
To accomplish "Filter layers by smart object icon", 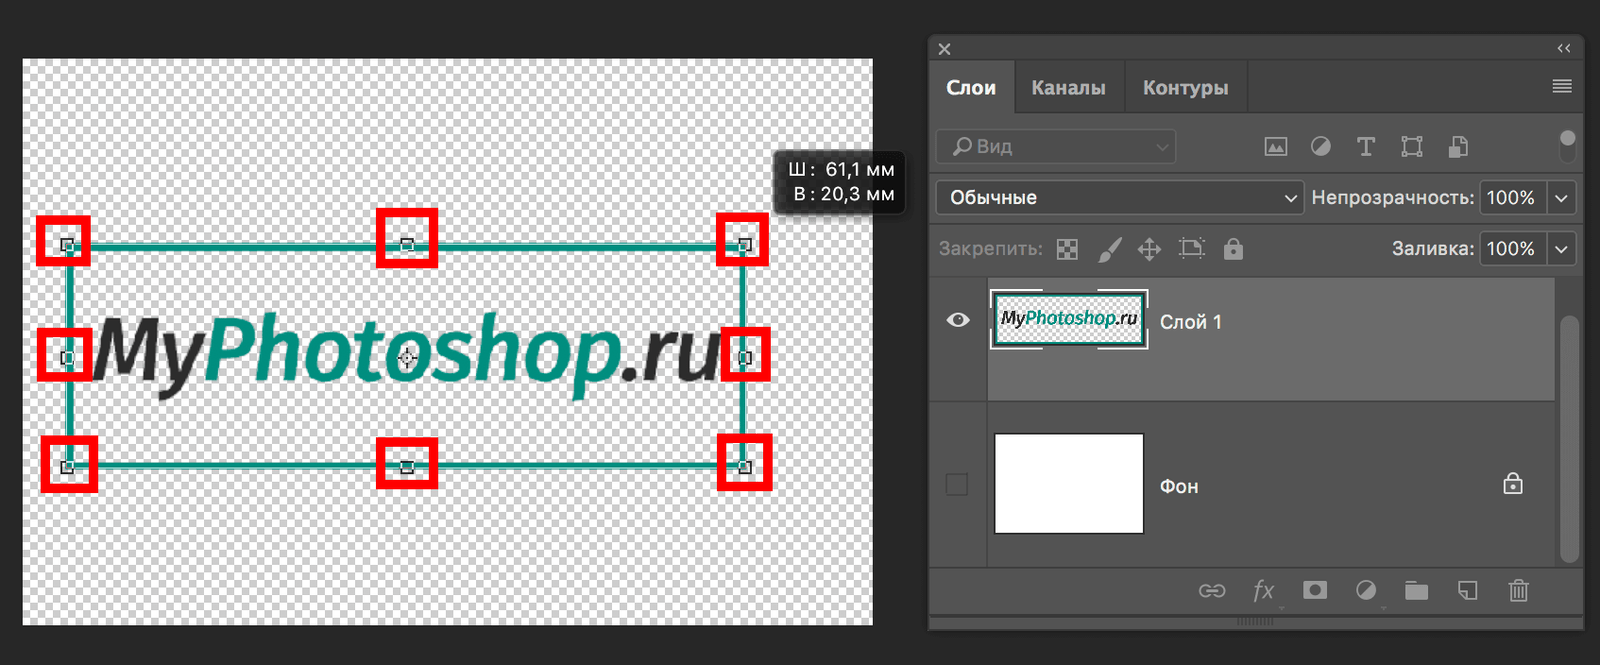I will coord(1459,147).
